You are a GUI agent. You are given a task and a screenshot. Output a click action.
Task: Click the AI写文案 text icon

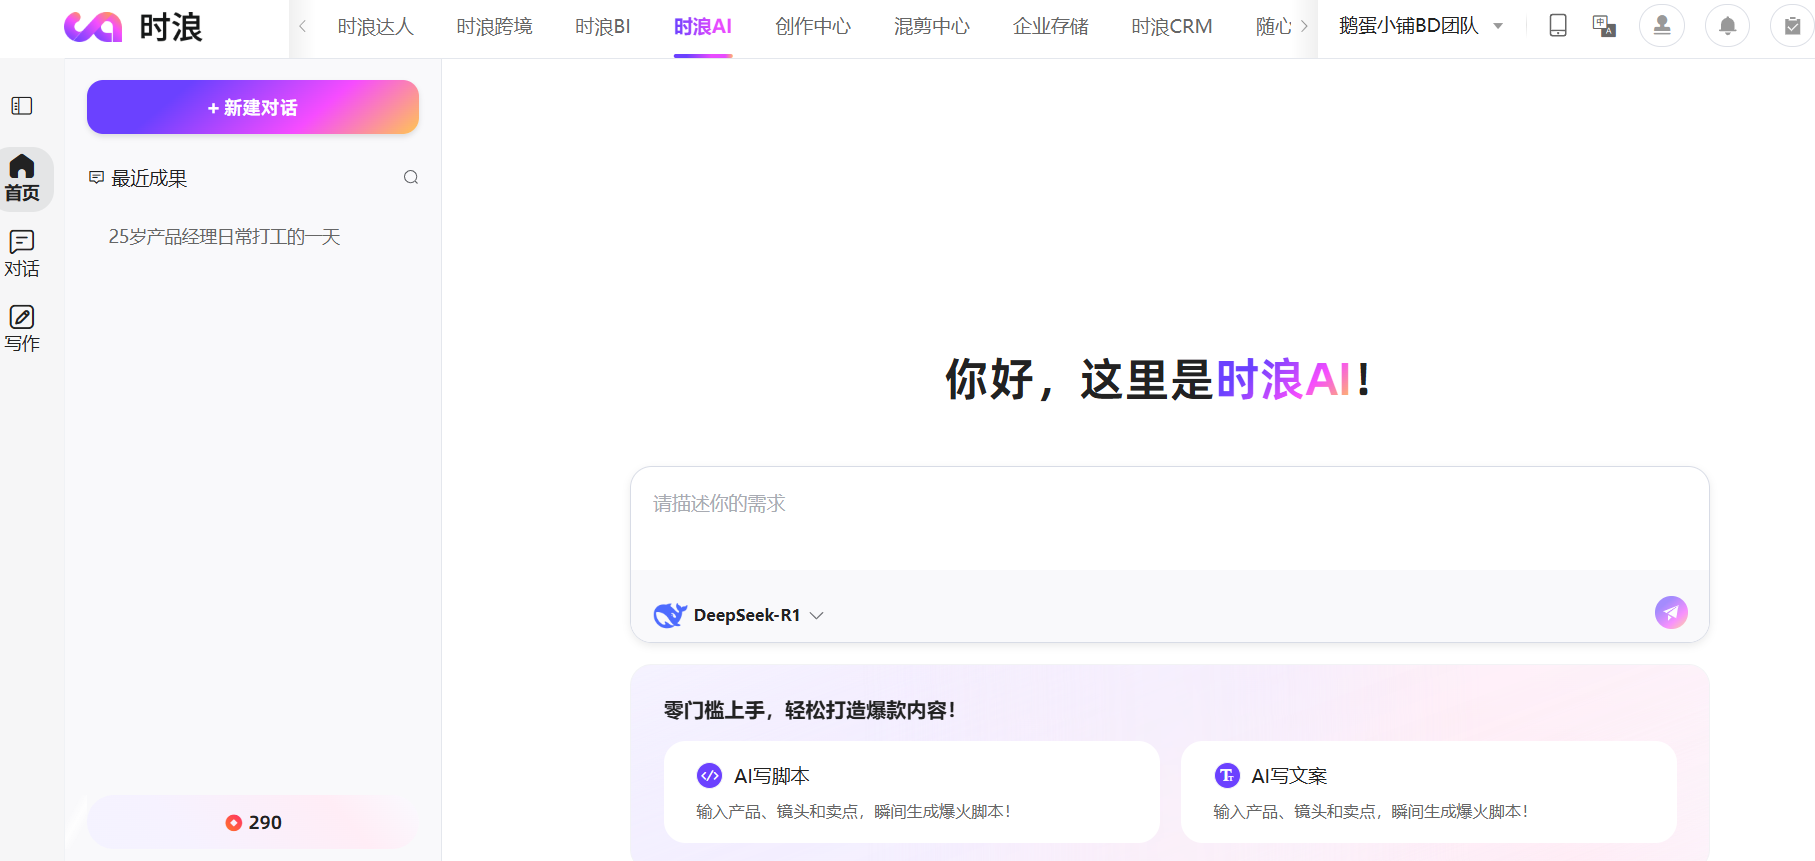[x=1227, y=775]
